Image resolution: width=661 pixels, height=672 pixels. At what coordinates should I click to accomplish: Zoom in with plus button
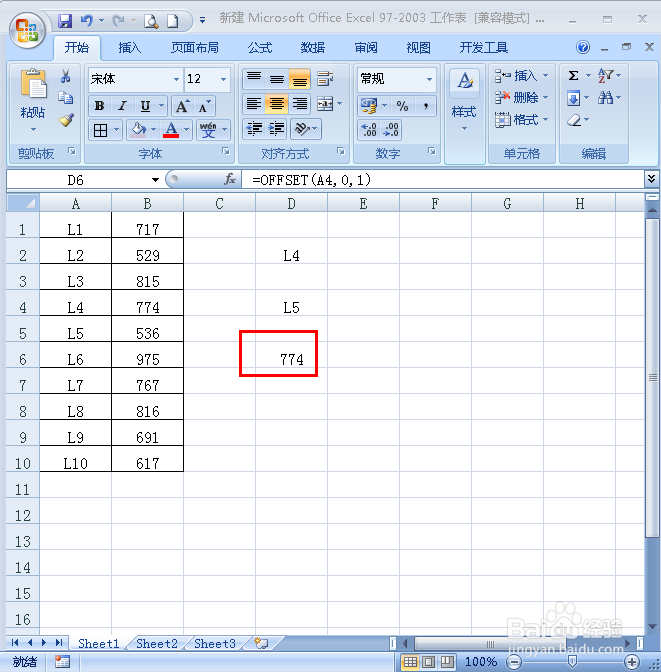[632, 662]
